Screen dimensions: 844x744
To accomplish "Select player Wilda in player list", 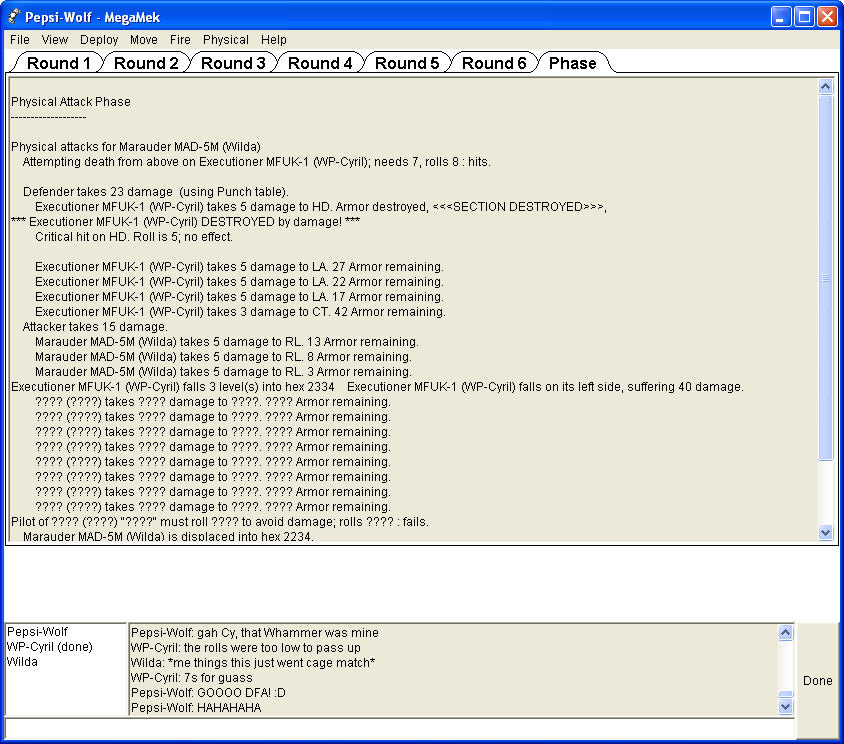I will coord(23,662).
